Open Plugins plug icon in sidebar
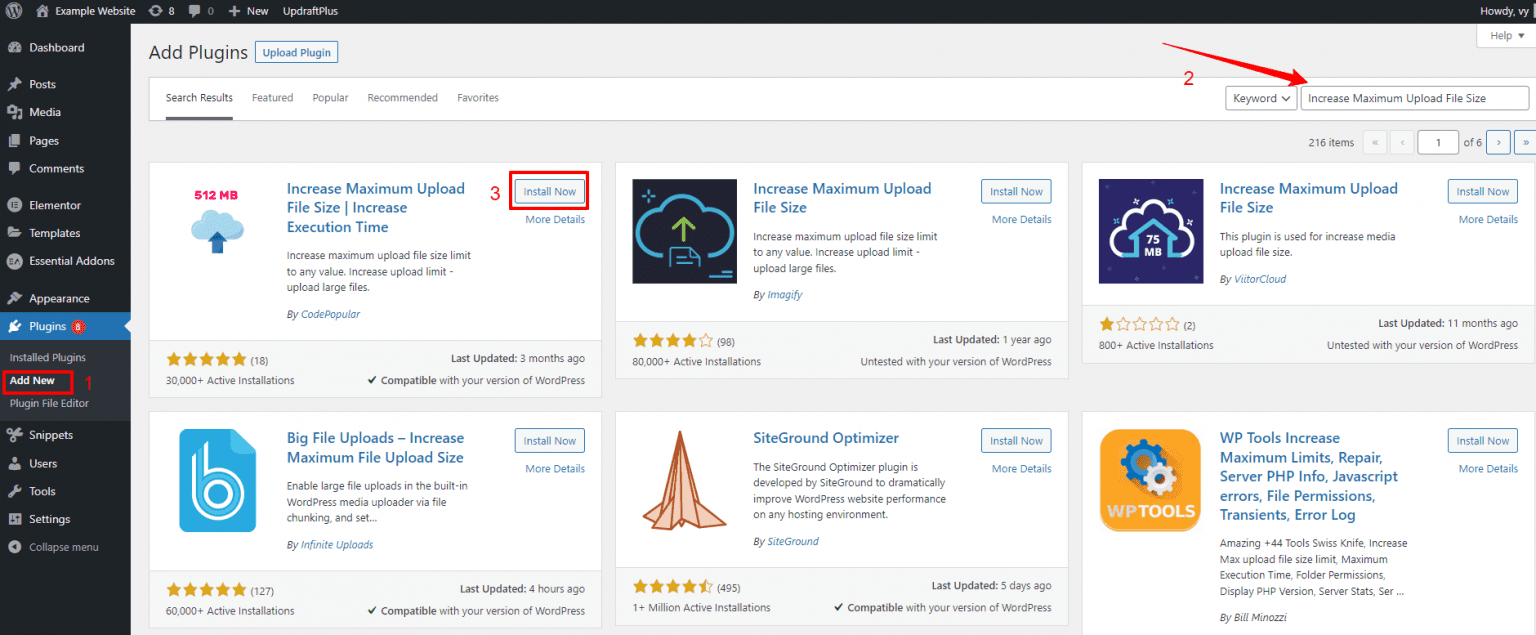Viewport: 1536px width, 635px height. 15,326
